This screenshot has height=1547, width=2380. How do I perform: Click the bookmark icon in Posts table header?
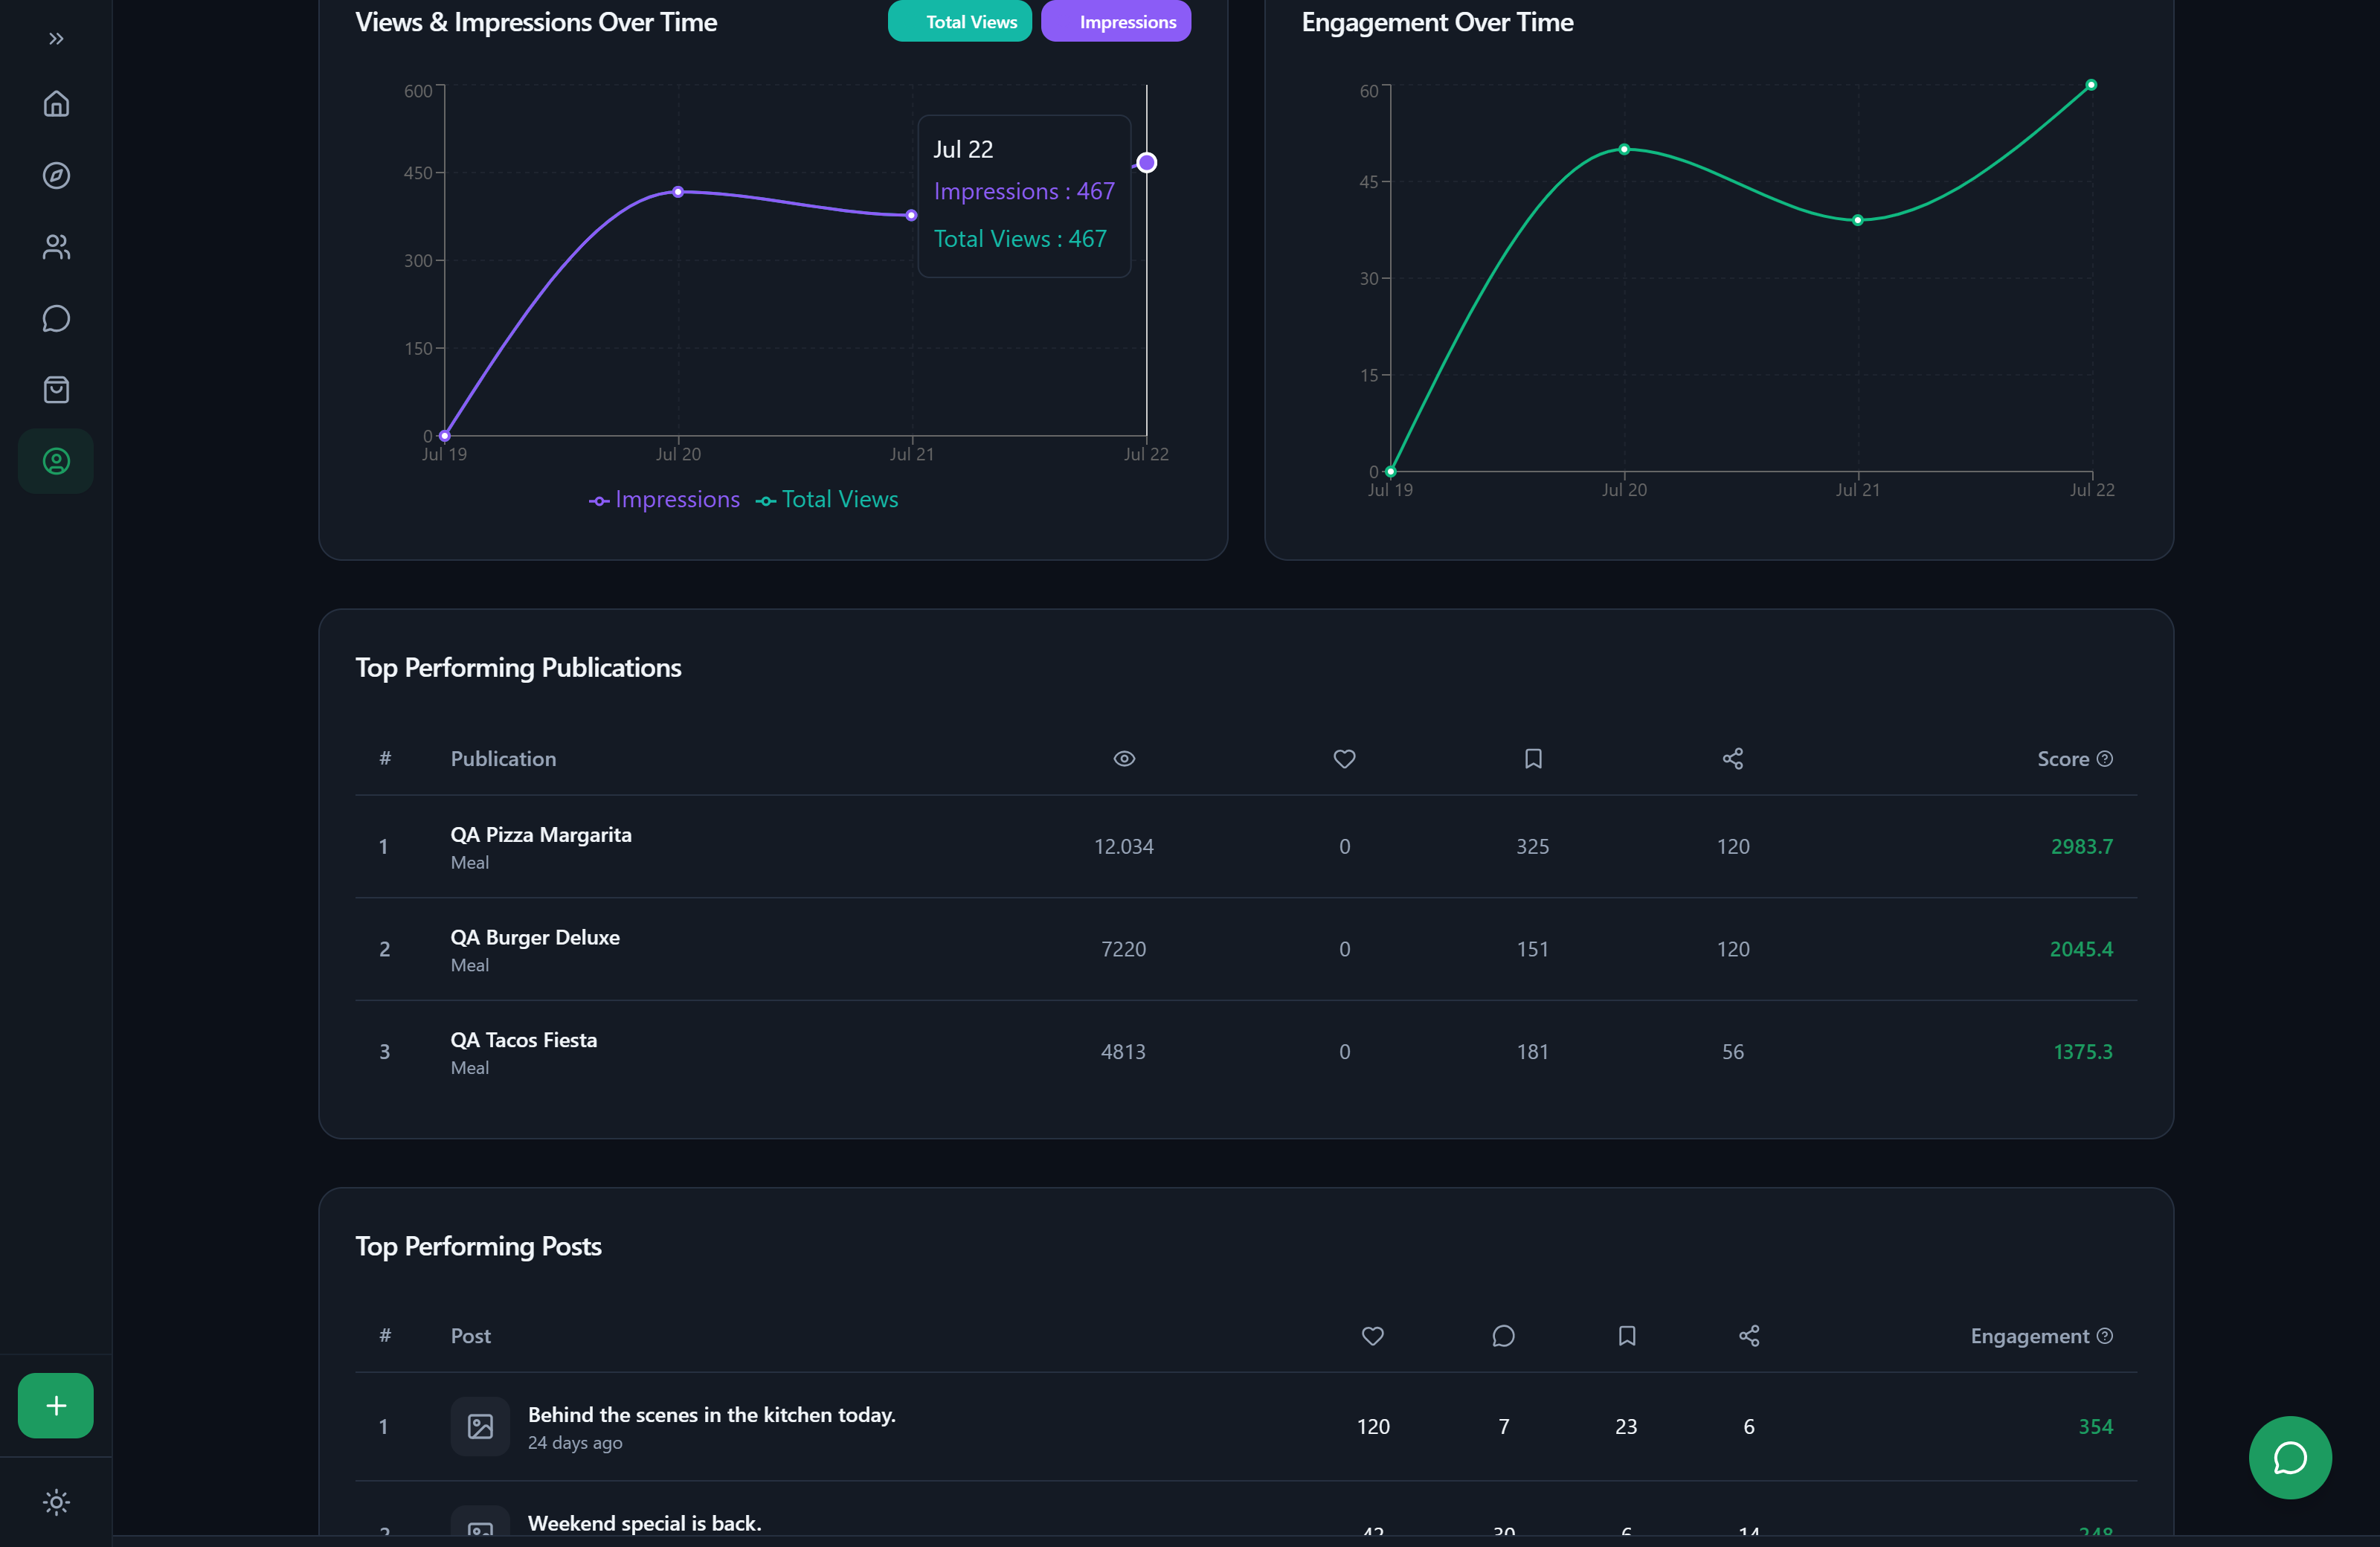(x=1627, y=1336)
